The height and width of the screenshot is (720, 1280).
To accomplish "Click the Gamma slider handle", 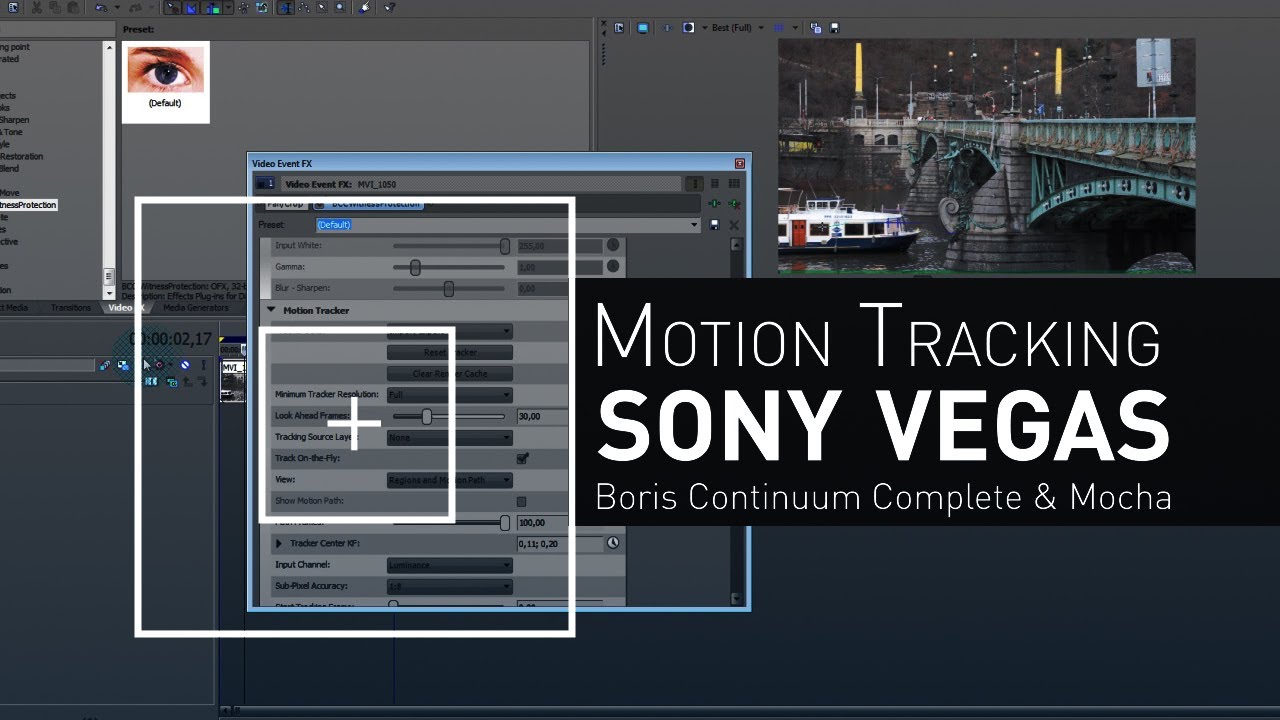I will [x=415, y=267].
